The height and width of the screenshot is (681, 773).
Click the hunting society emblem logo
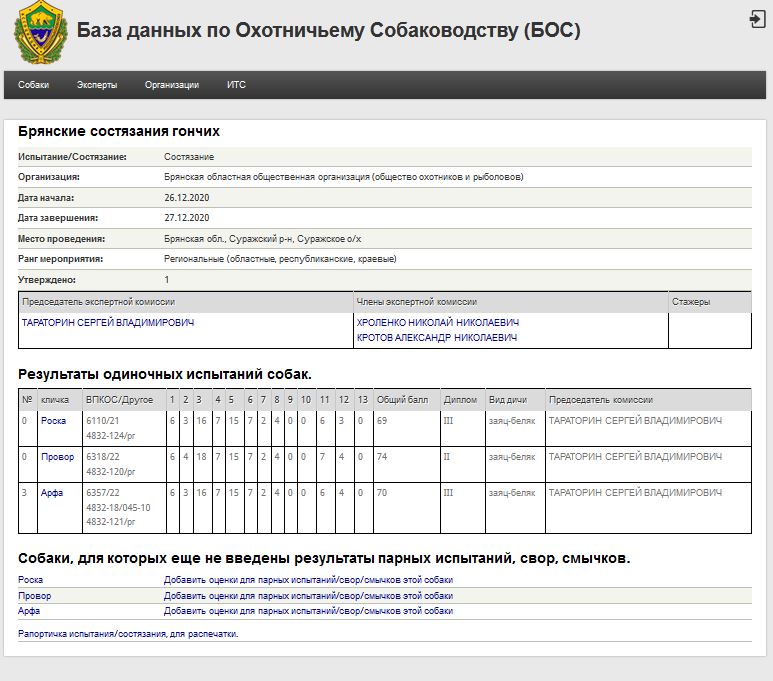(41, 33)
